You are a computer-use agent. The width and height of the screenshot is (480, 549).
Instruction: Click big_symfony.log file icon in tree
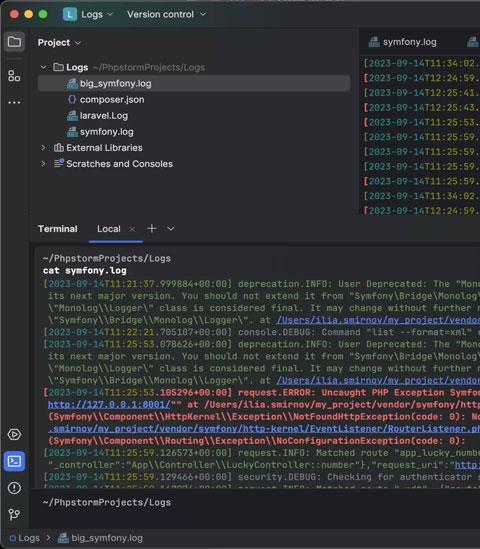point(72,84)
